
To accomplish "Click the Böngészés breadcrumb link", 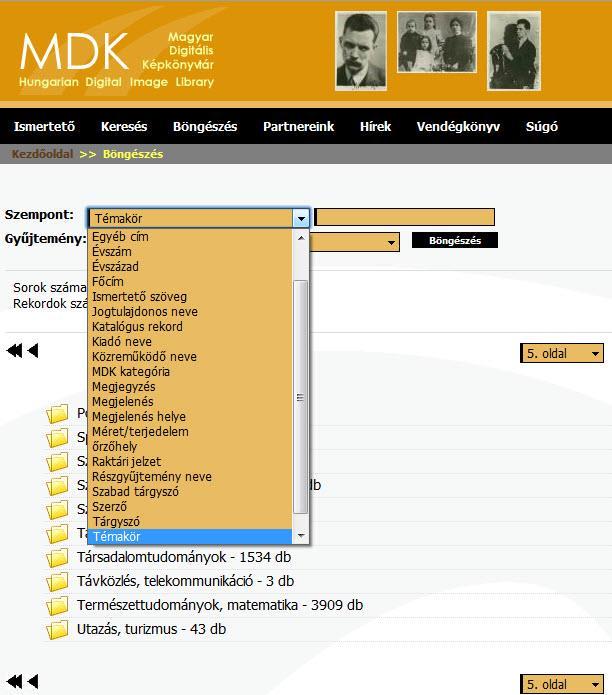I will 133,154.
